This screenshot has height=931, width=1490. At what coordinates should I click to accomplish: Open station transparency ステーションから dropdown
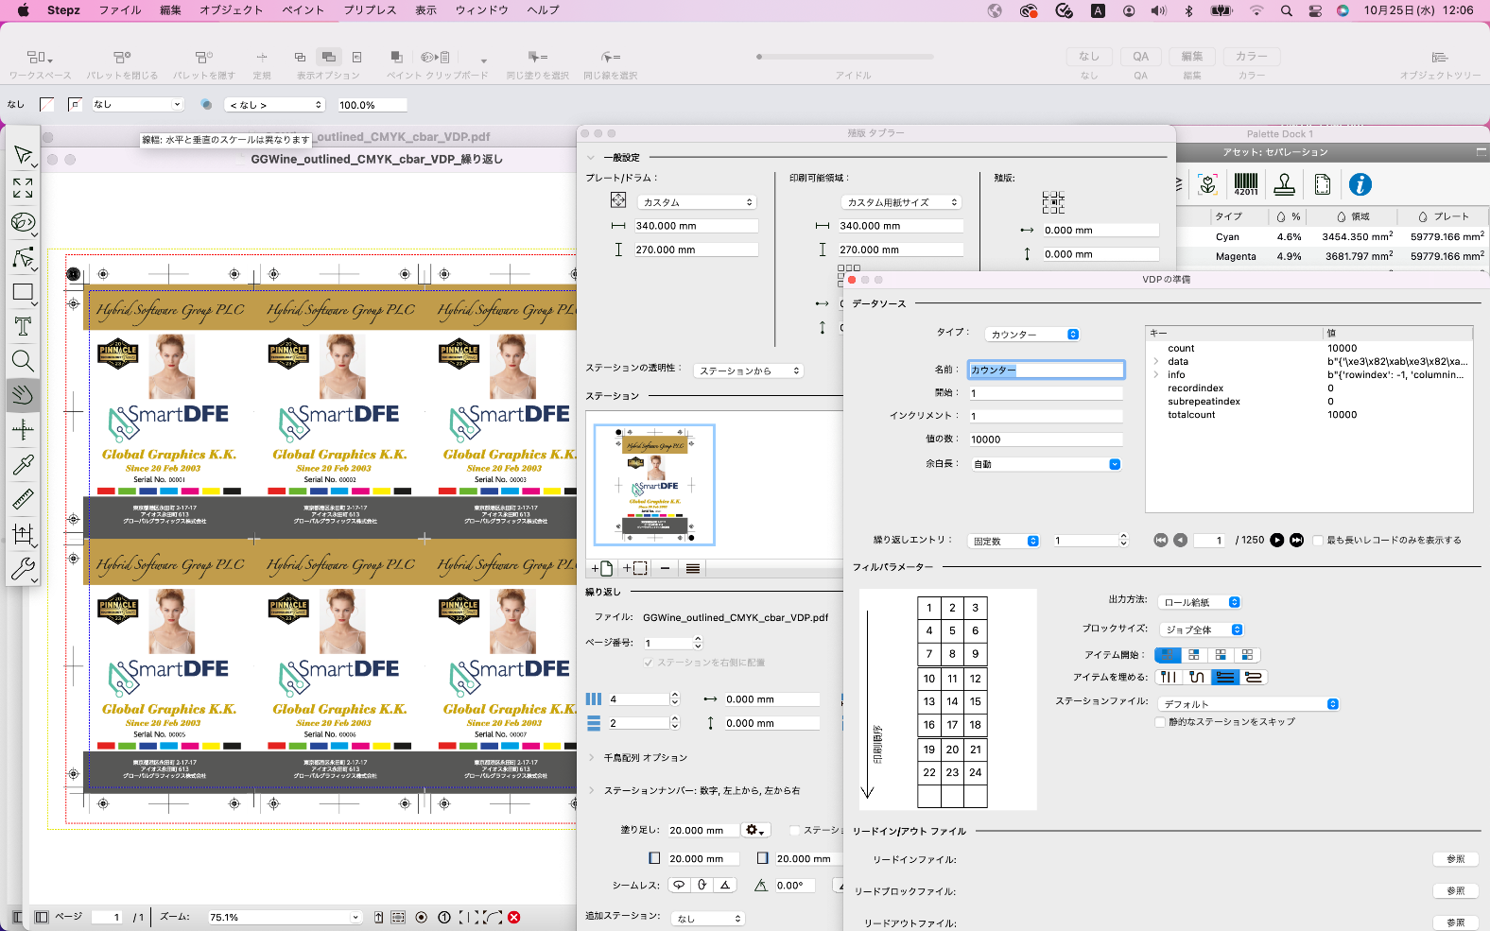pyautogui.click(x=748, y=371)
